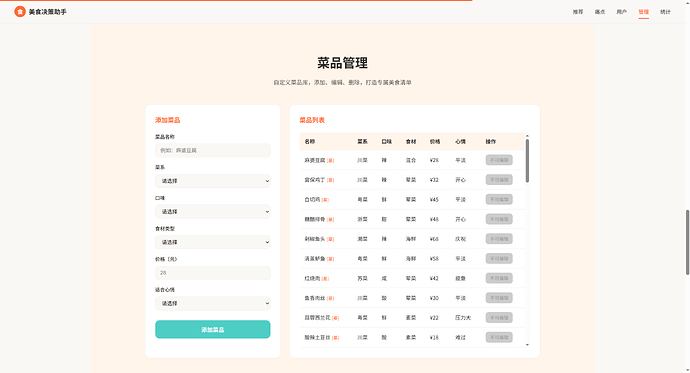Click 不可编辑 button in 酸辣土豆丝 row
The image size is (690, 373).
499,337
